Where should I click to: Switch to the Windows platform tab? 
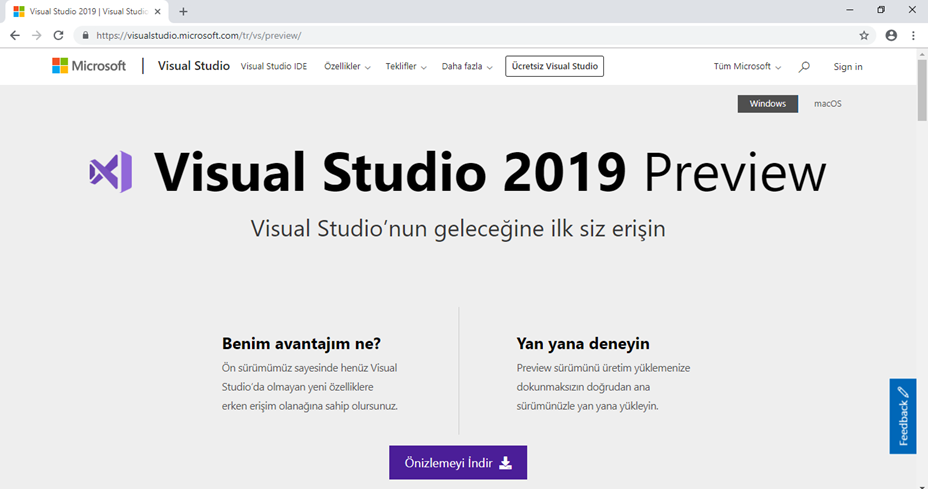click(x=768, y=104)
